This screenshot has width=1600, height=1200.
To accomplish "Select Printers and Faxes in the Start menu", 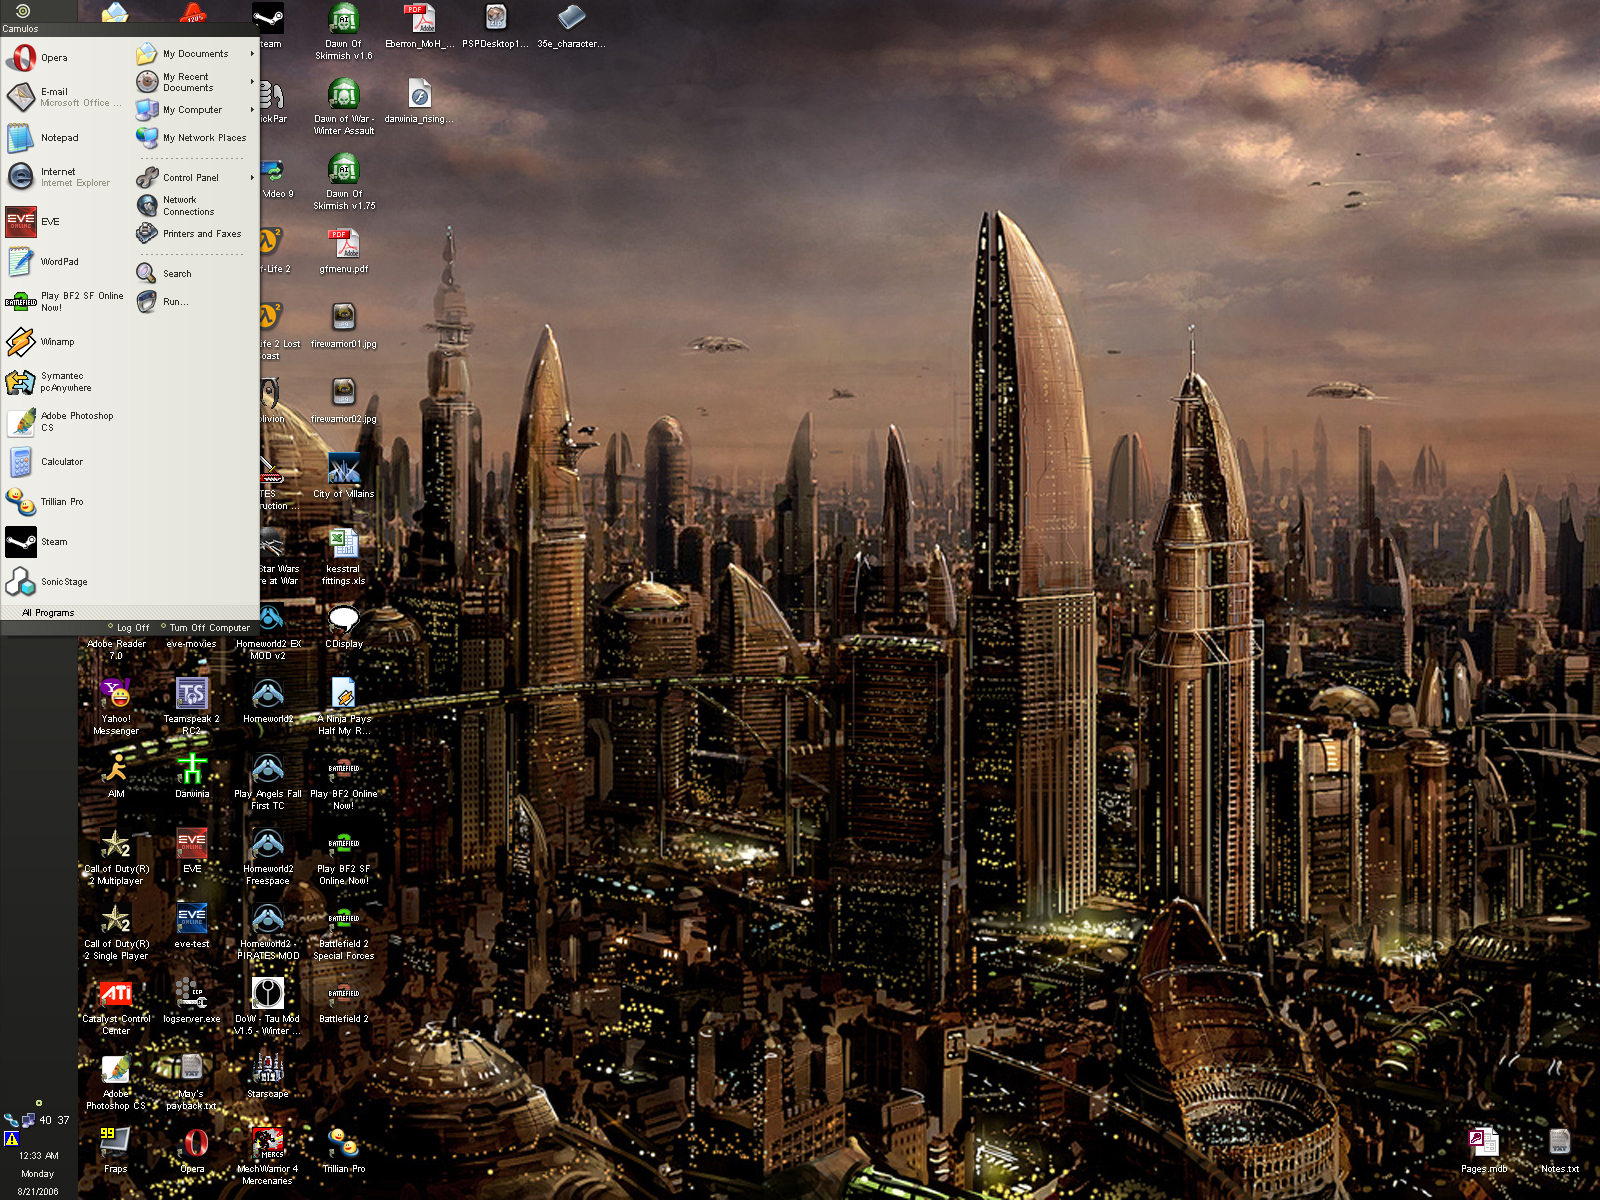I will (x=200, y=234).
